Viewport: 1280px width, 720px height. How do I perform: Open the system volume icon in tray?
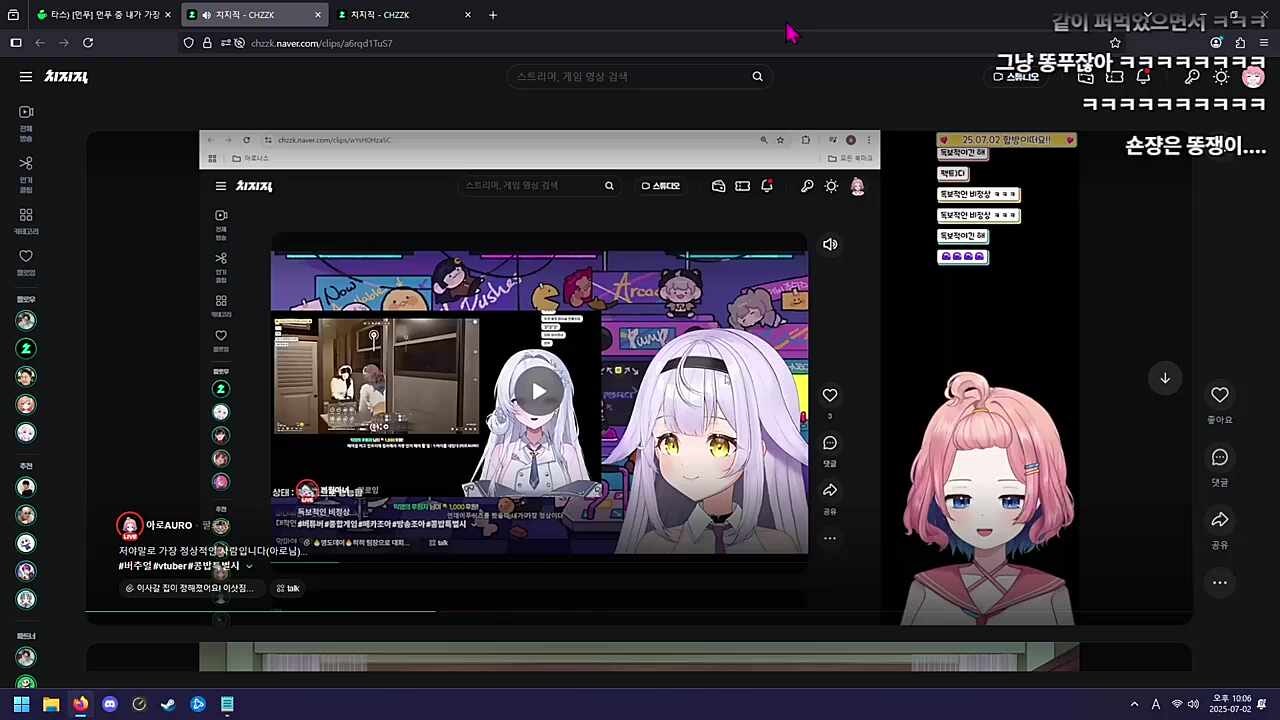pyautogui.click(x=1195, y=704)
